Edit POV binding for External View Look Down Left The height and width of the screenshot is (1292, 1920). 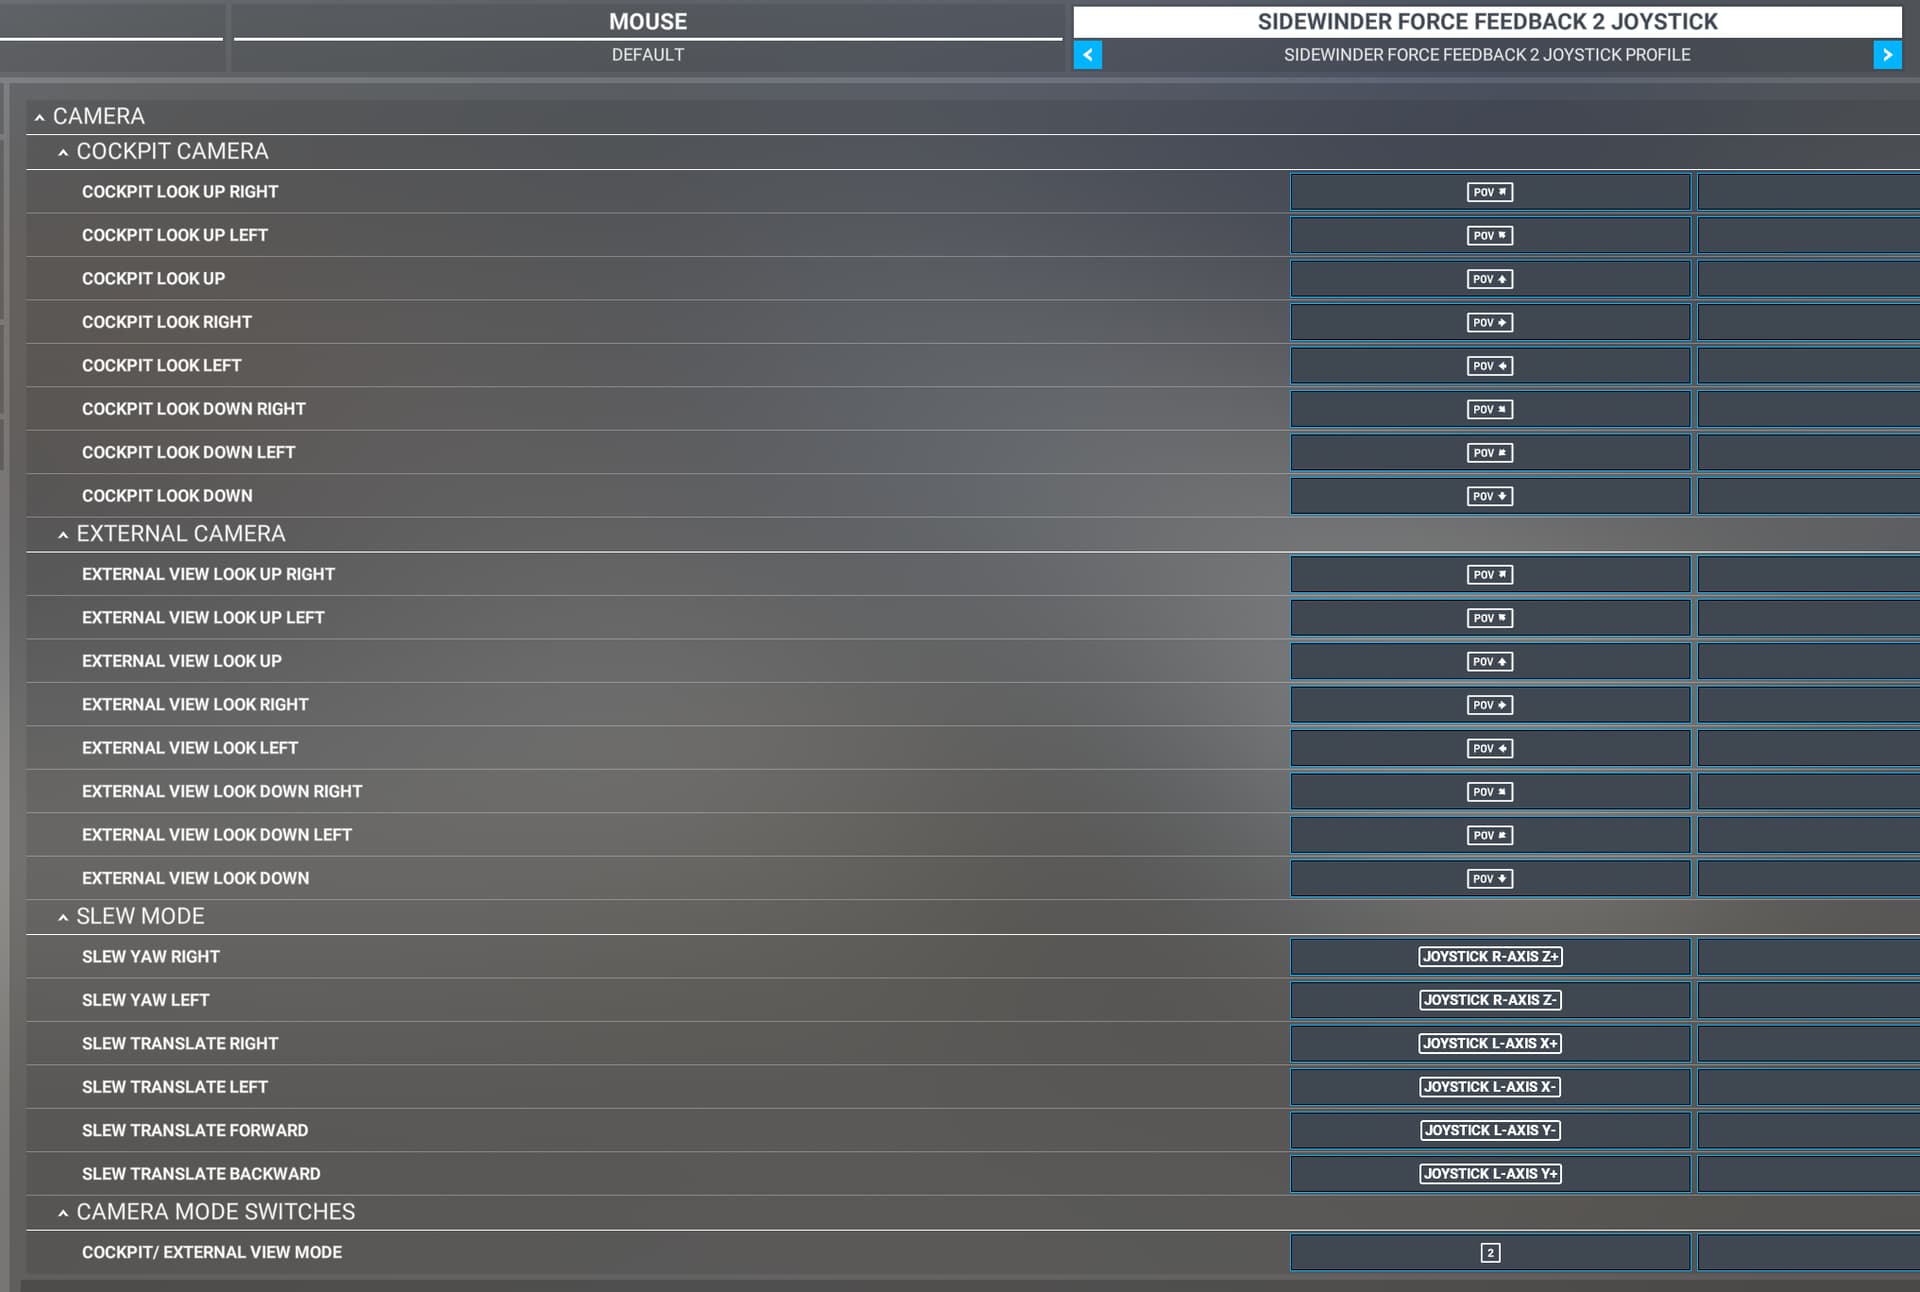point(1490,835)
